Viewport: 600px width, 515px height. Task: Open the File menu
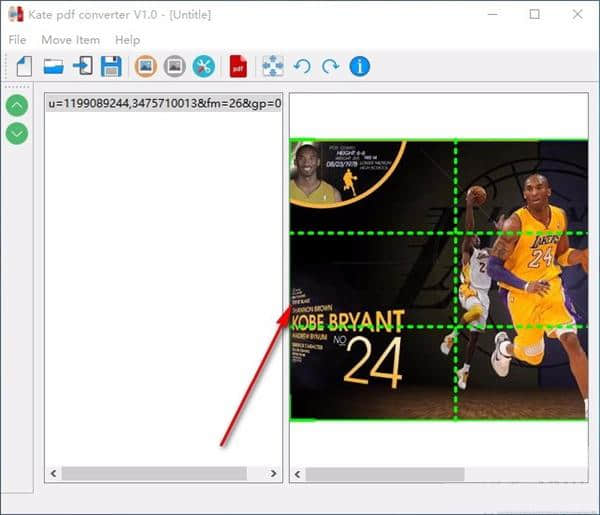[17, 40]
